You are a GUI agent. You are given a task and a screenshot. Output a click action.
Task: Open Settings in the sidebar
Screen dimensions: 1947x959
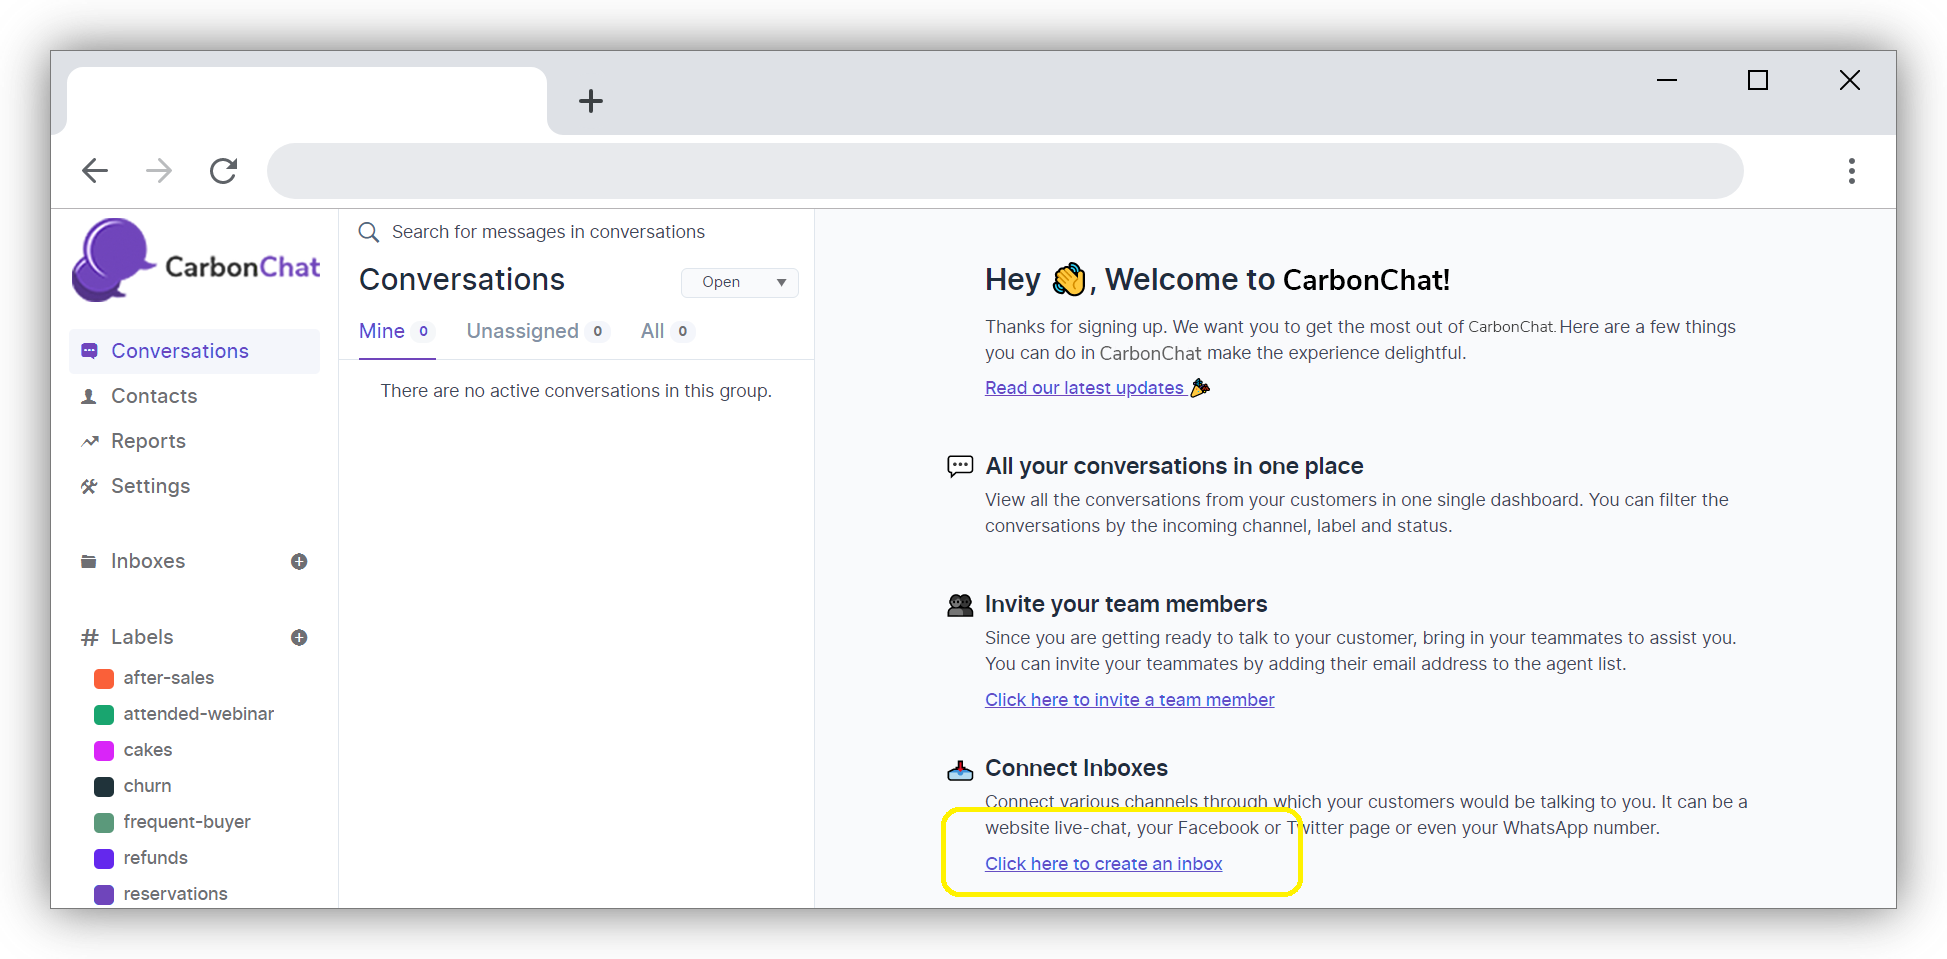(x=150, y=486)
